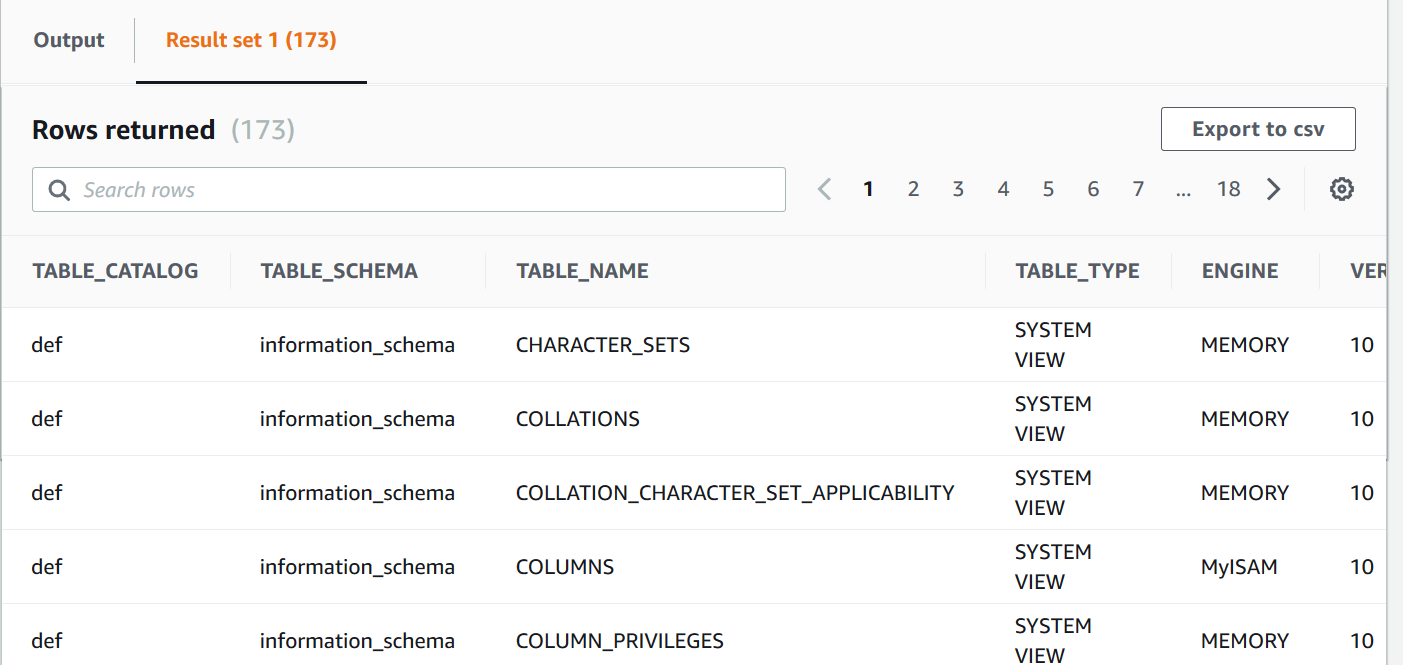Select Result set 1 tab
1403x665 pixels.
[251, 40]
